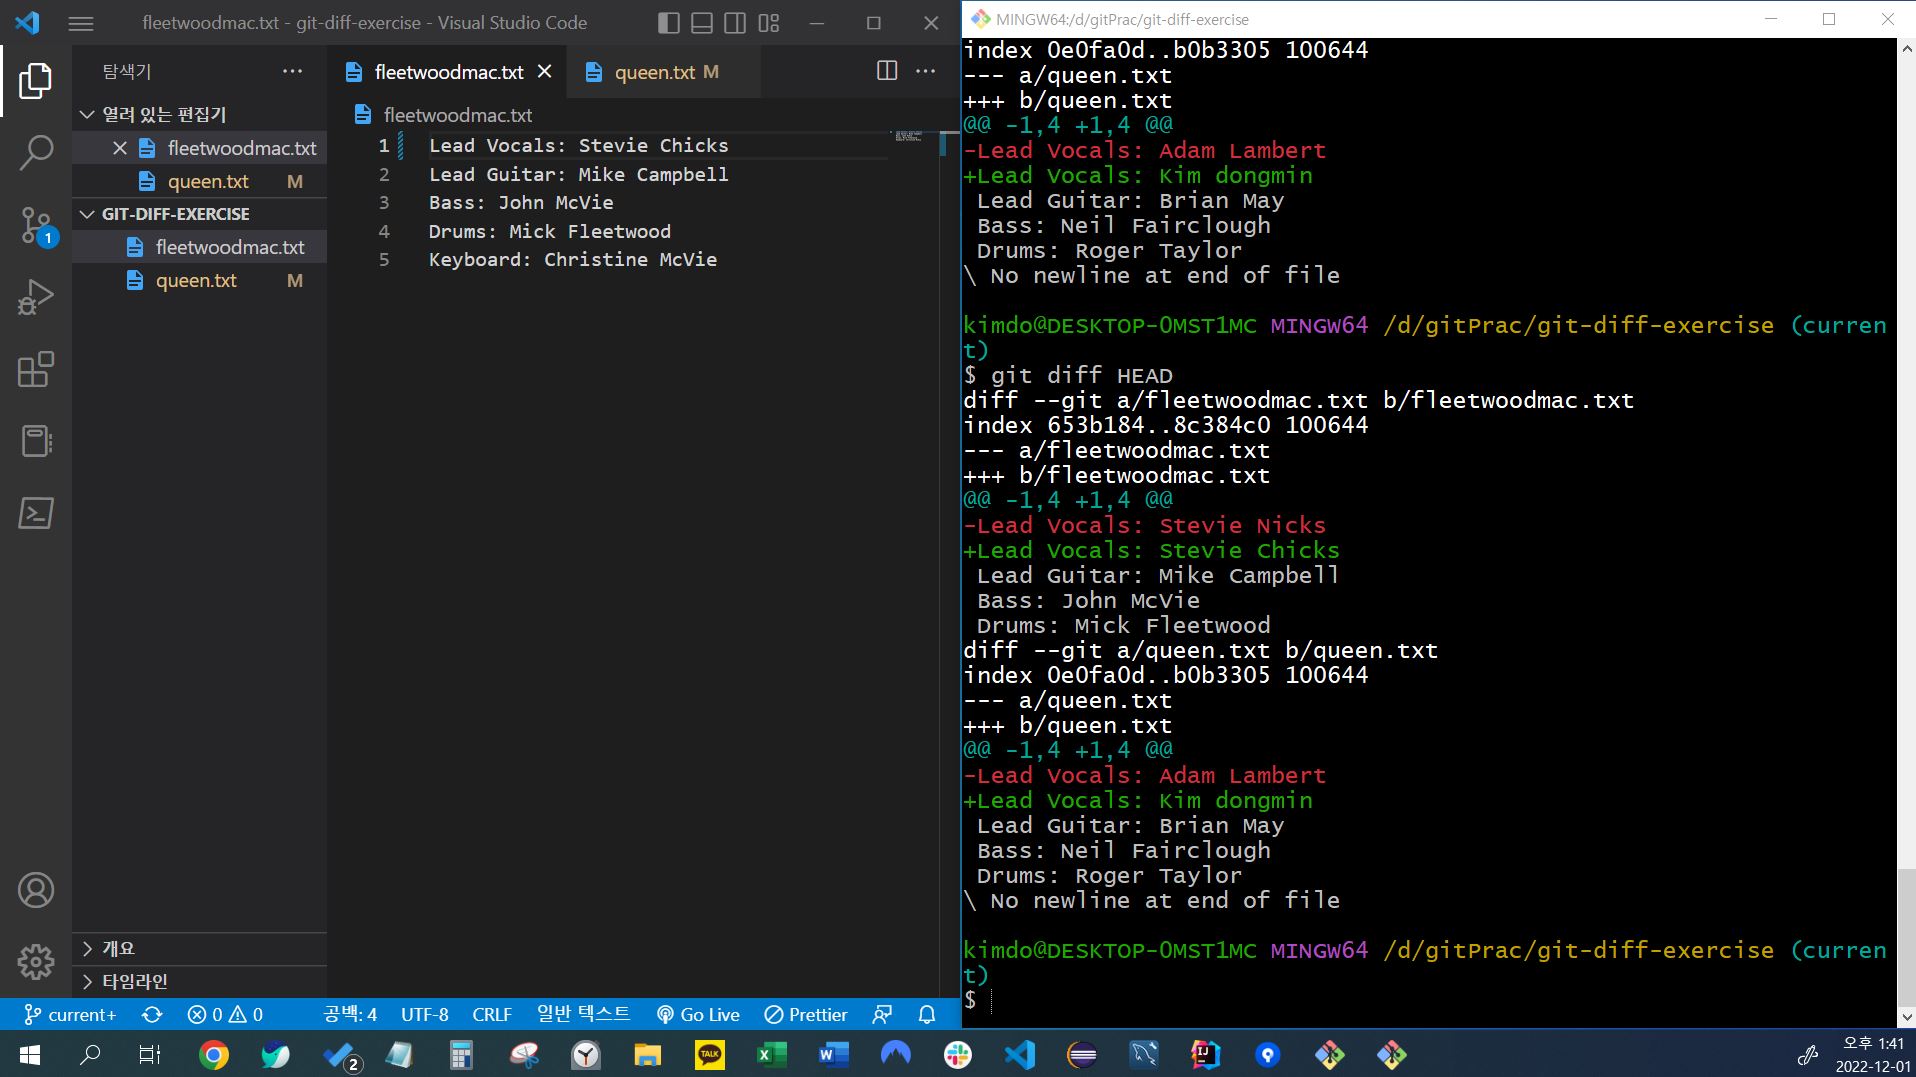Open the JetBrains IDE icon in taskbar
This screenshot has height=1077, width=1916.
click(x=1206, y=1054)
